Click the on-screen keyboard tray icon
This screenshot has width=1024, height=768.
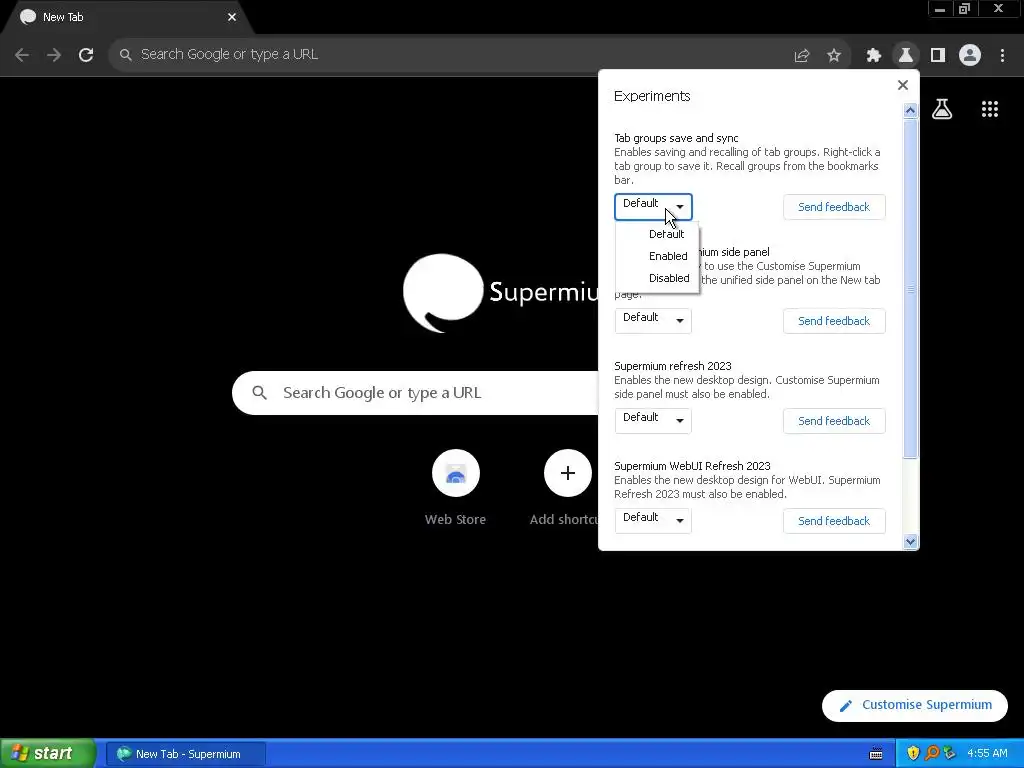(876, 754)
